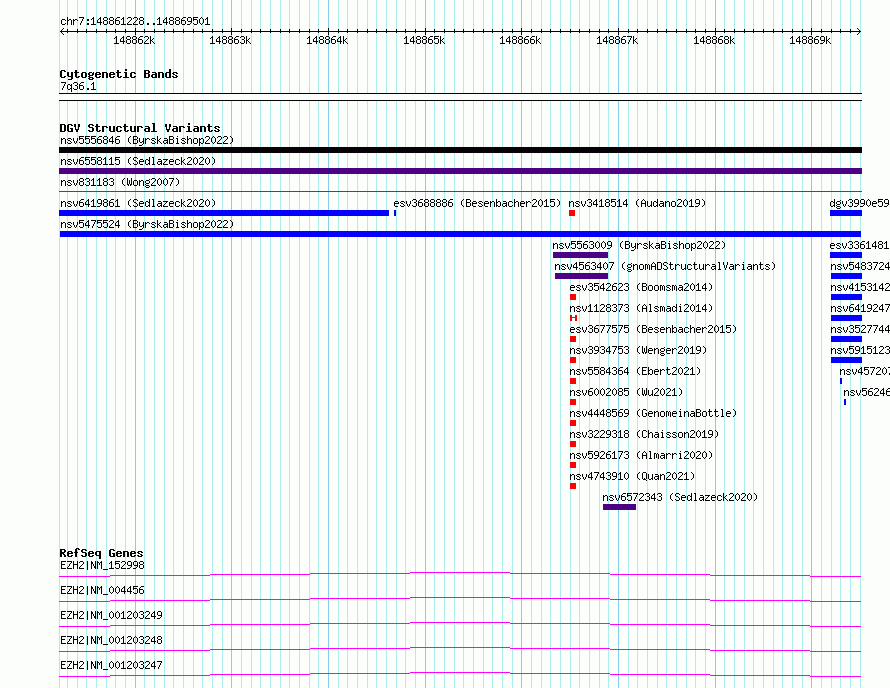Open the EZH2|NM_004456 transcript label

click(102, 590)
